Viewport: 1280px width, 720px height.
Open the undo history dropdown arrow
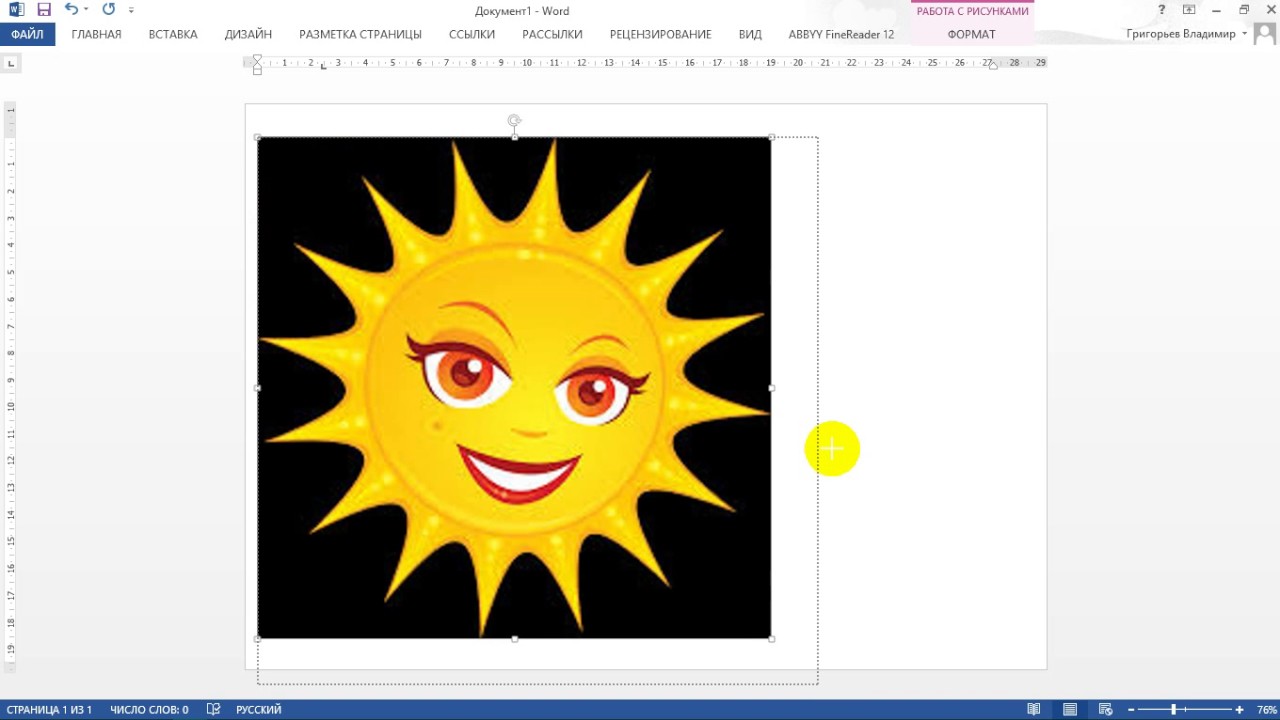tap(86, 10)
